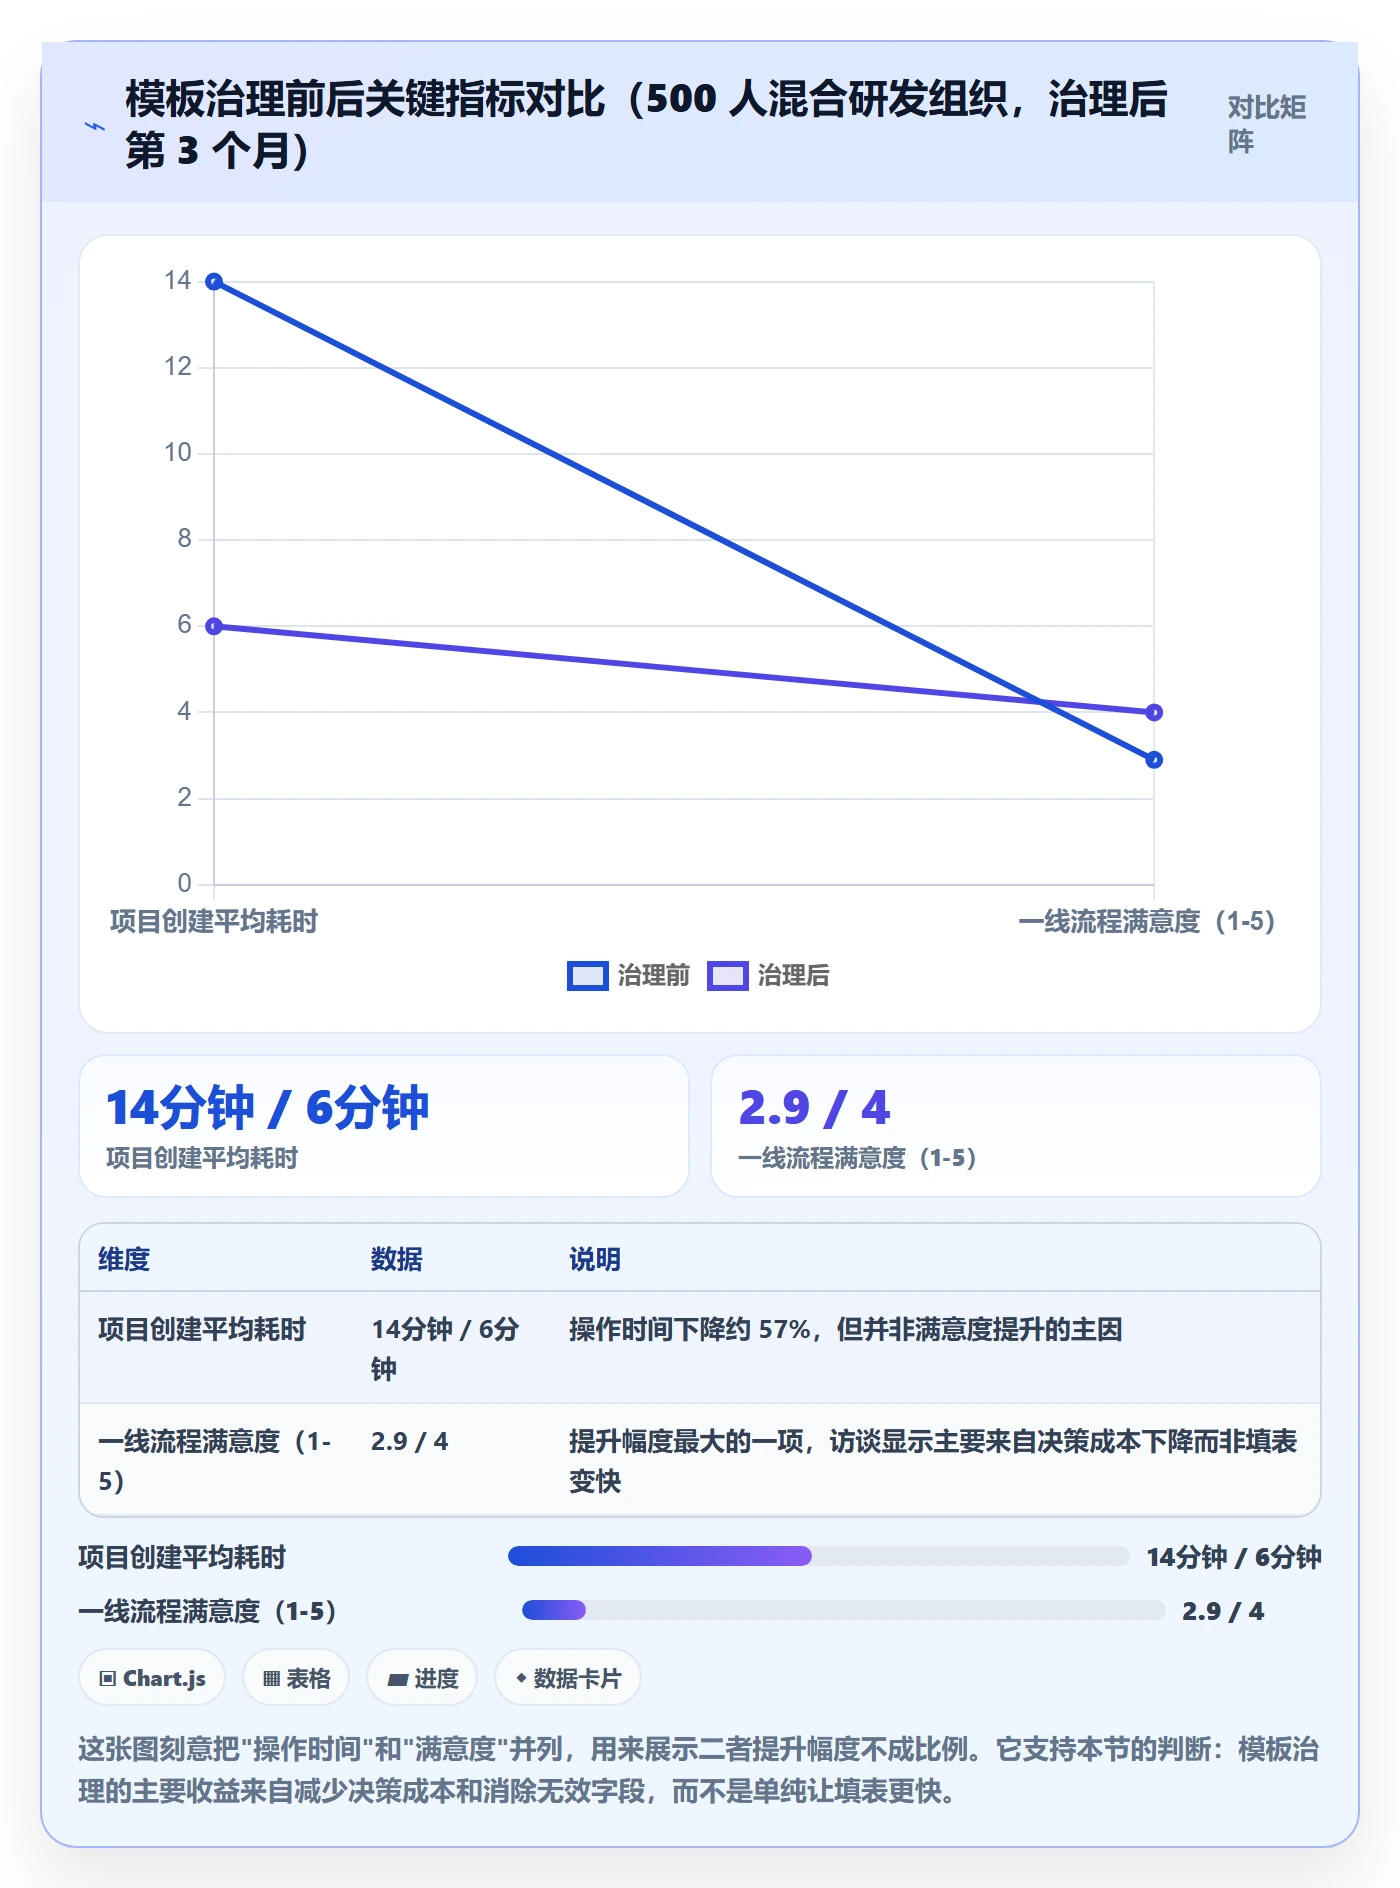Click the Chart.js chip

tap(152, 1678)
